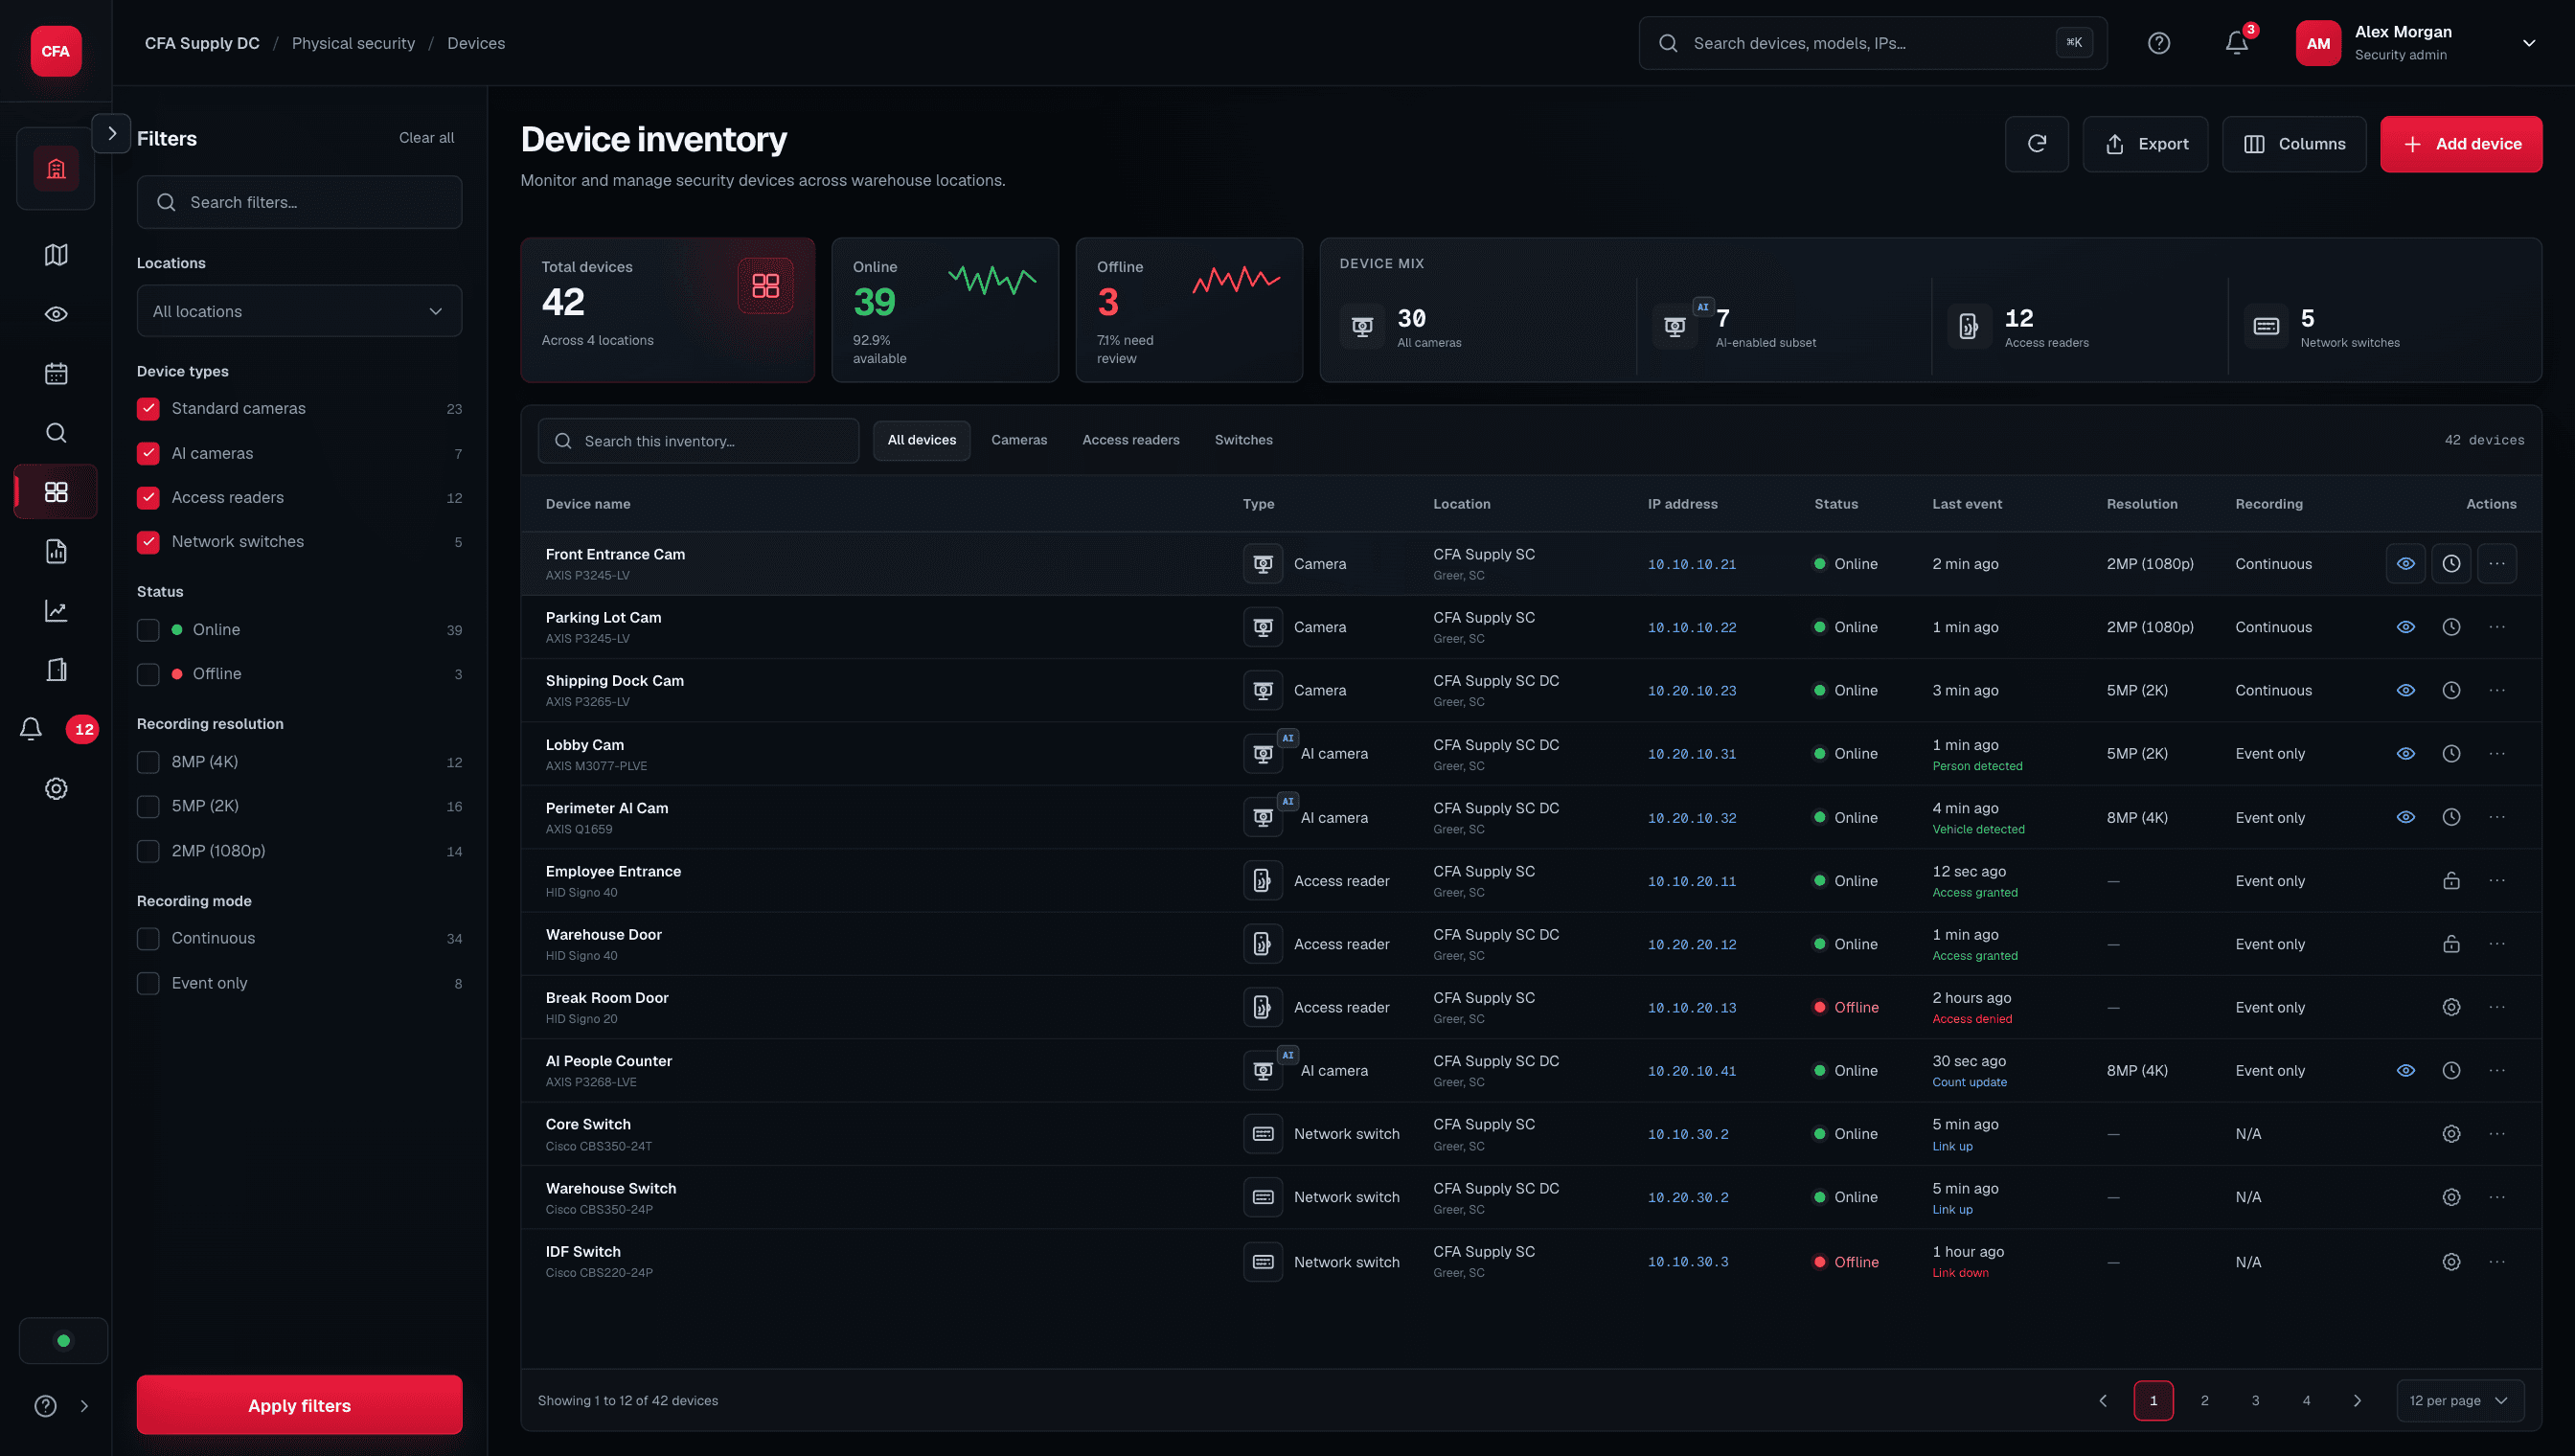Click IP address 10.20.10.23
This screenshot has width=2575, height=1456.
[1691, 691]
